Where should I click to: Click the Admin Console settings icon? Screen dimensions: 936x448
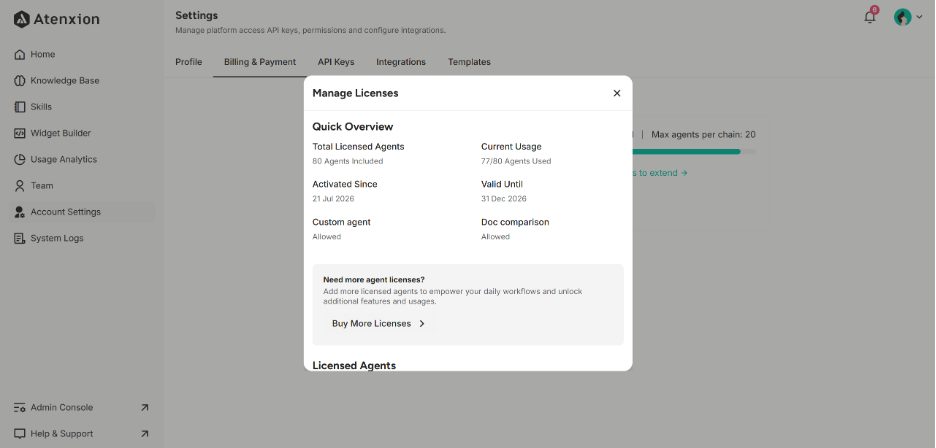[19, 407]
